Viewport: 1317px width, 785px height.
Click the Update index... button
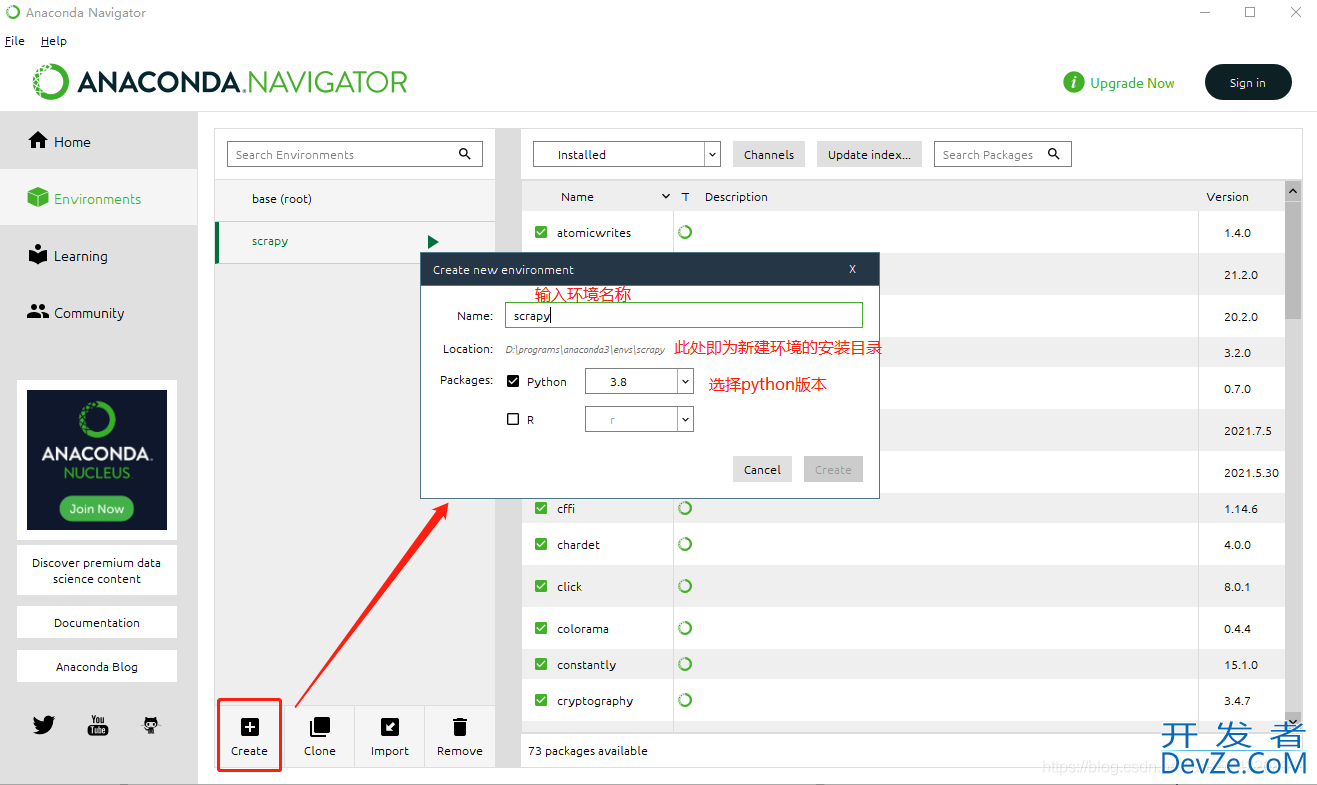tap(869, 155)
